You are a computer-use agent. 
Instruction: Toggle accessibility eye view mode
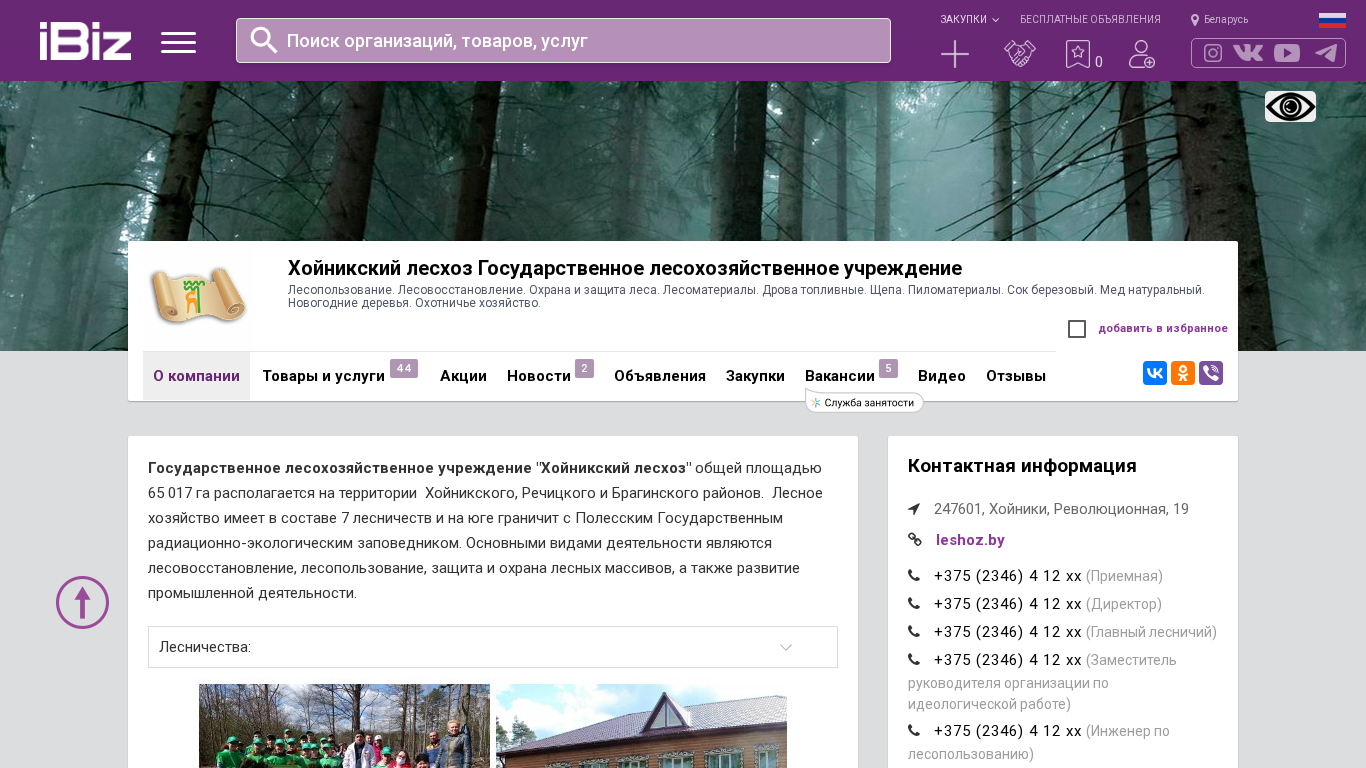point(1290,106)
